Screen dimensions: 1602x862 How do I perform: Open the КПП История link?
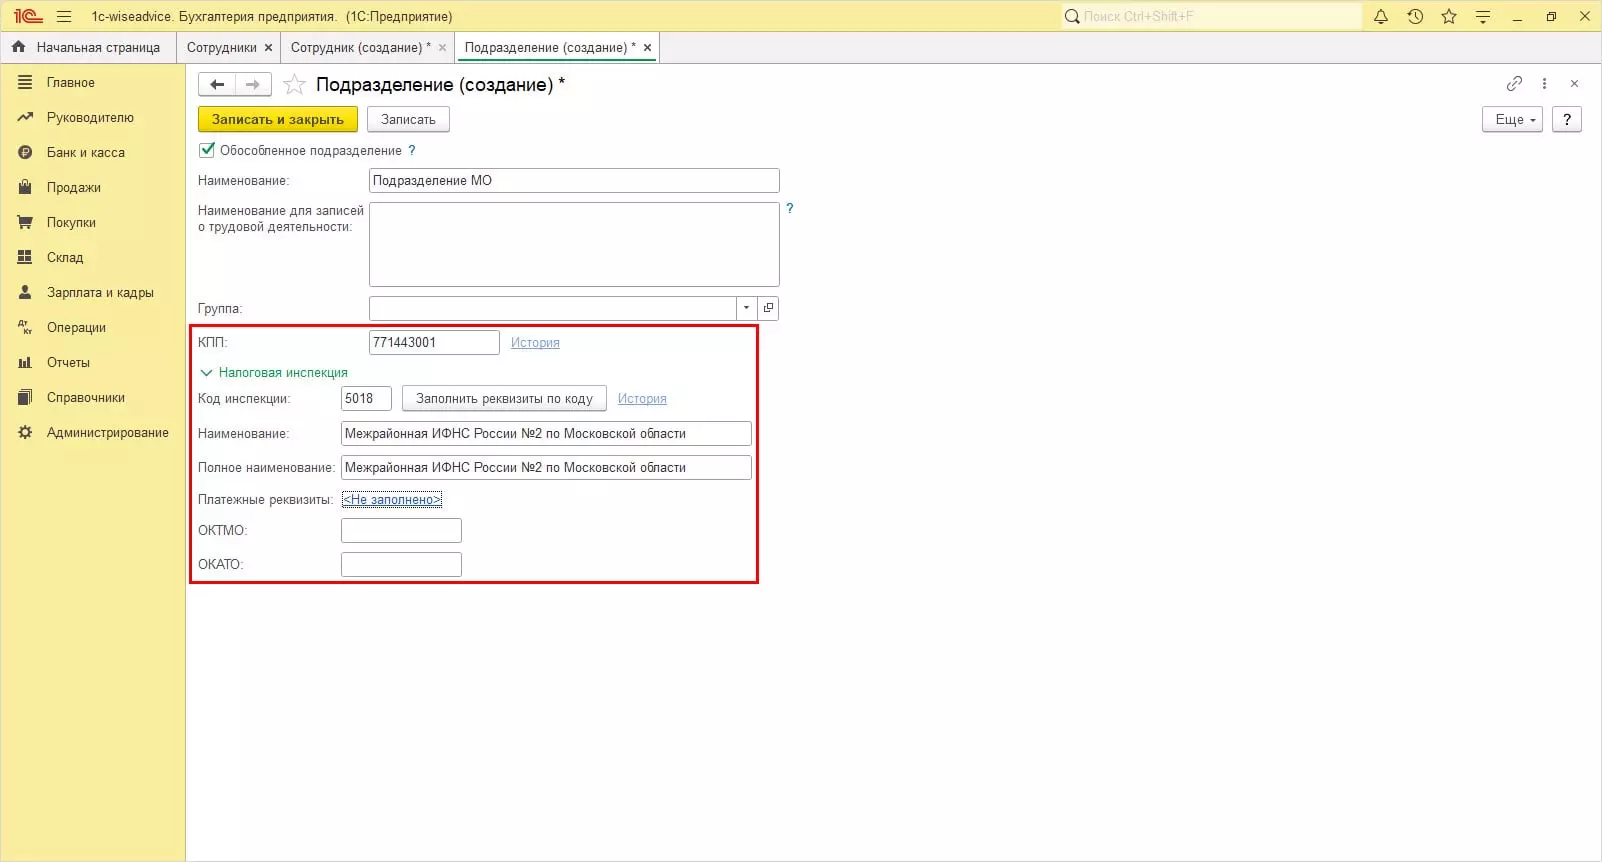point(535,342)
